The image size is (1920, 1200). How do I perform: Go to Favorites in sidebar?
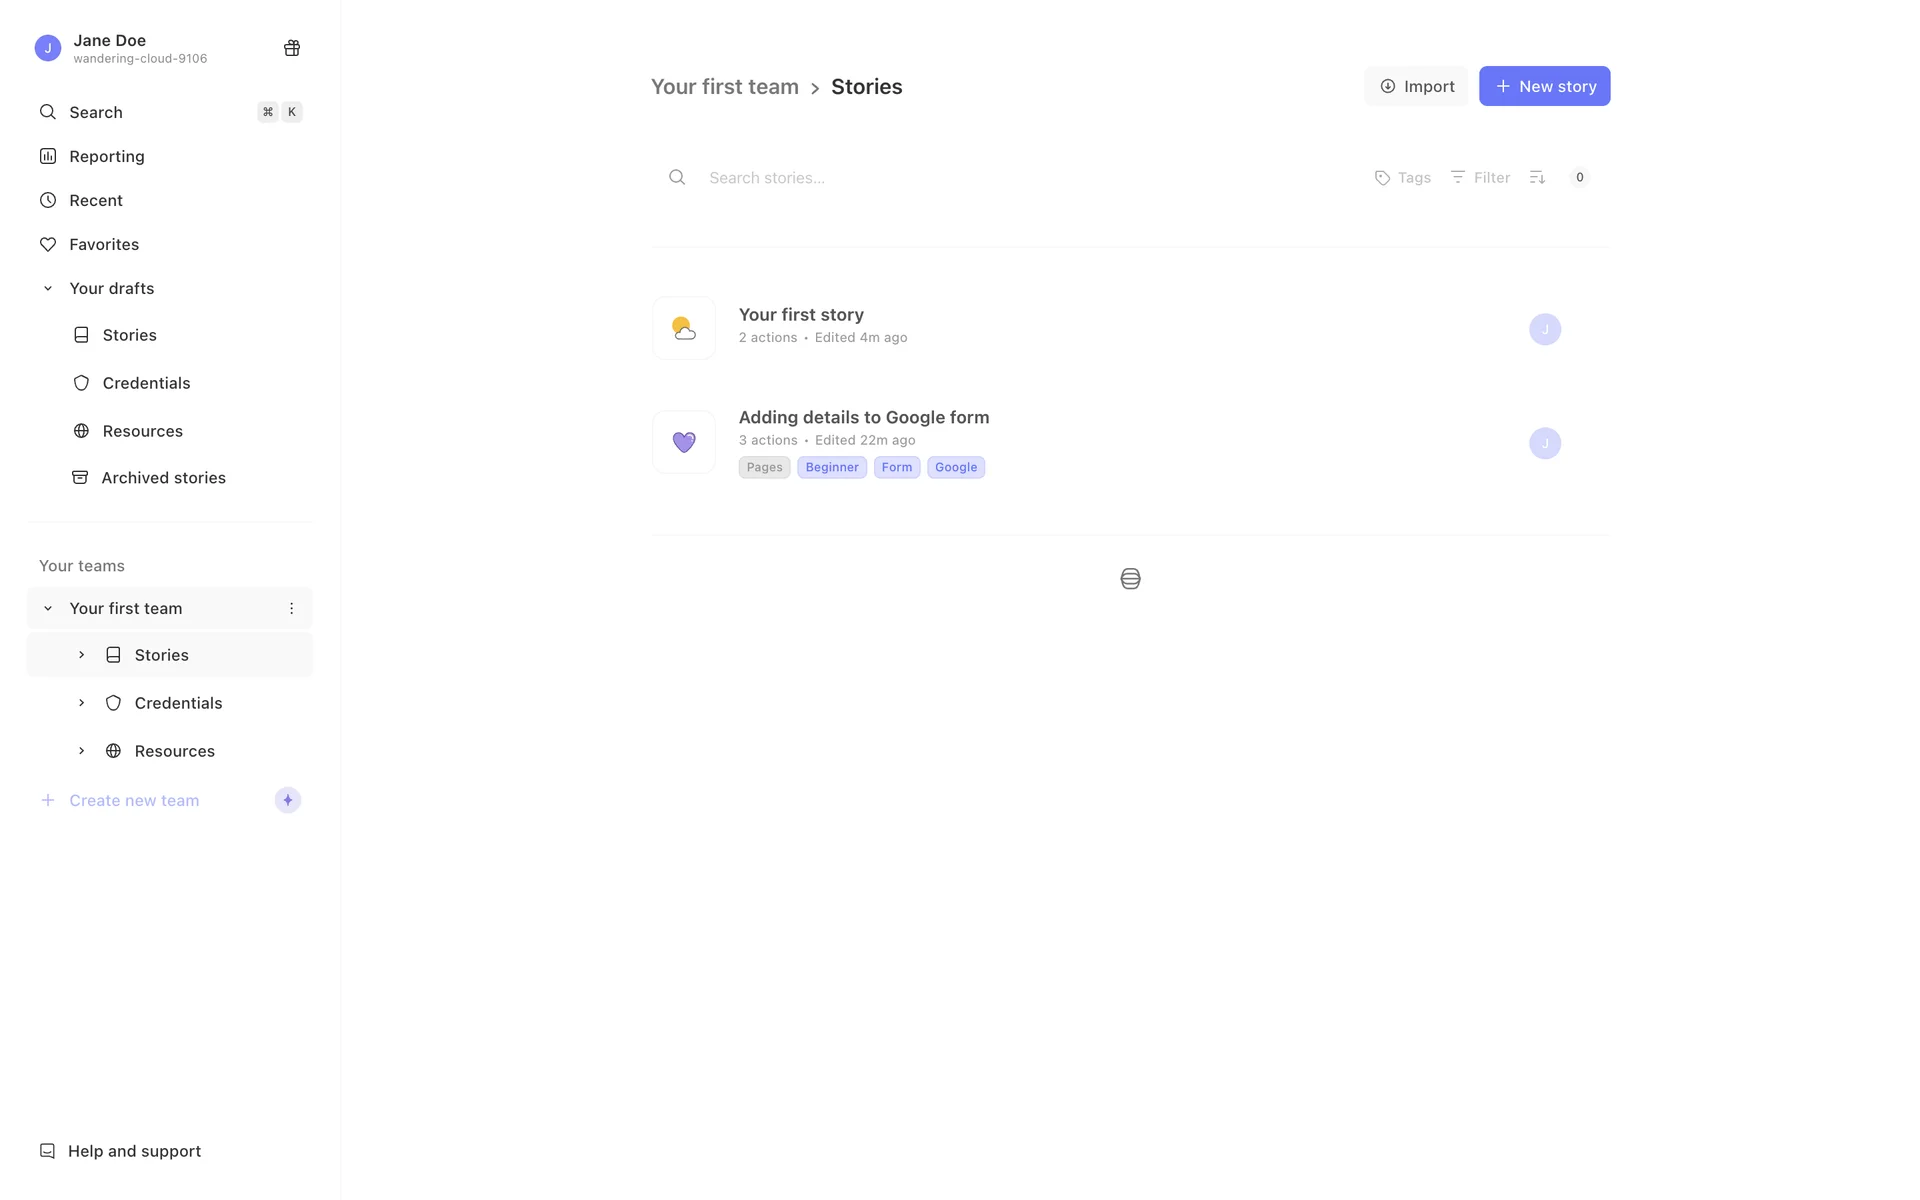point(103,244)
